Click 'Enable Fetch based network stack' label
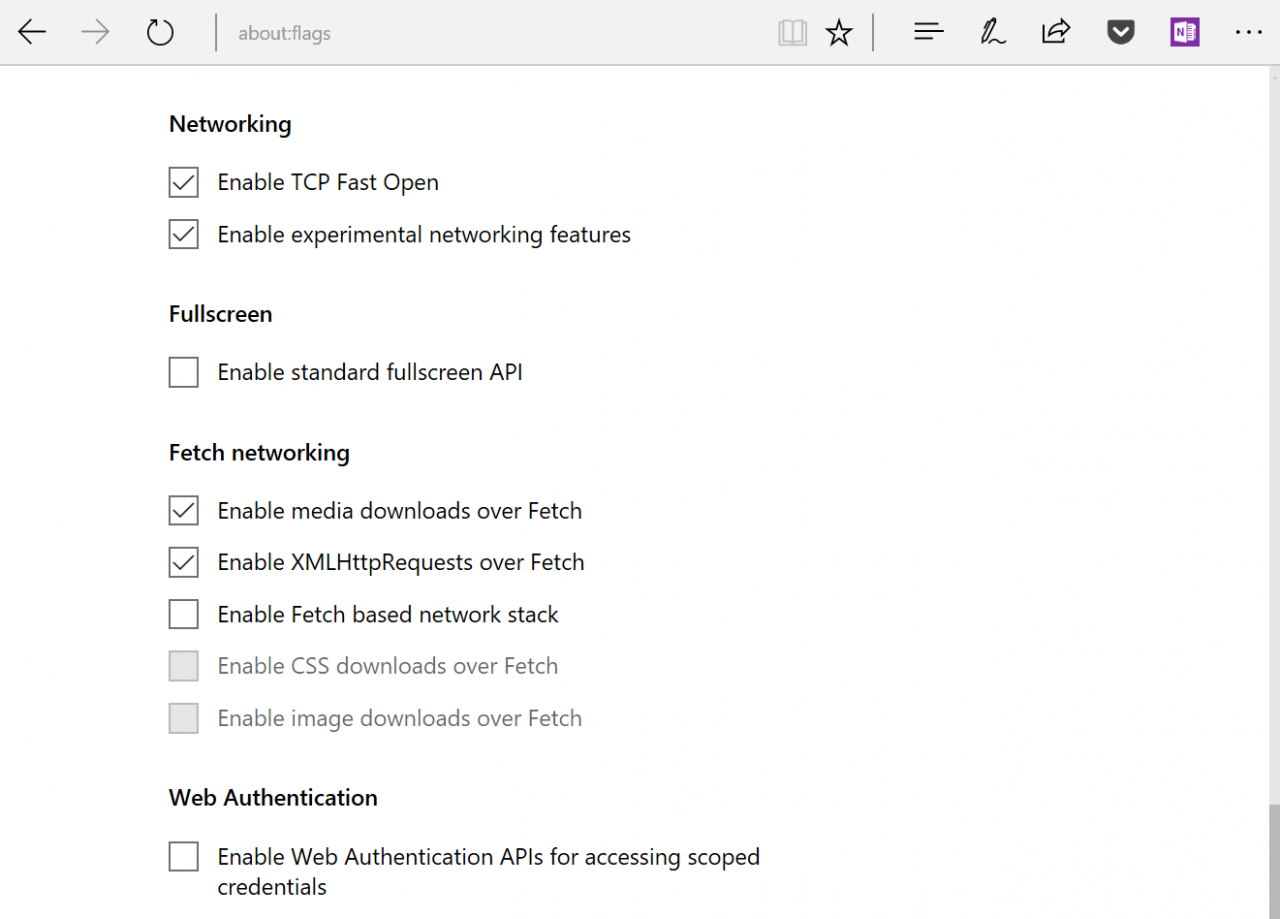Viewport: 1280px width, 919px height. click(388, 615)
